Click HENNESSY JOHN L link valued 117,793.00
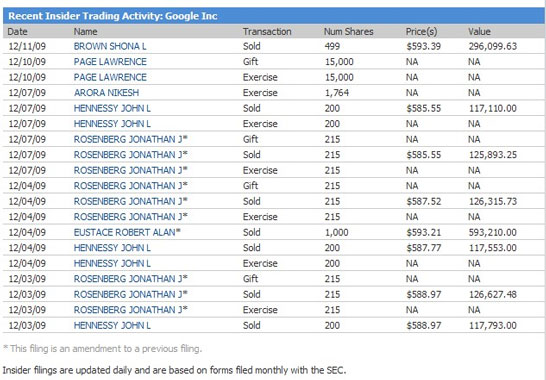Screen dimensions: 546x380 point(112,325)
